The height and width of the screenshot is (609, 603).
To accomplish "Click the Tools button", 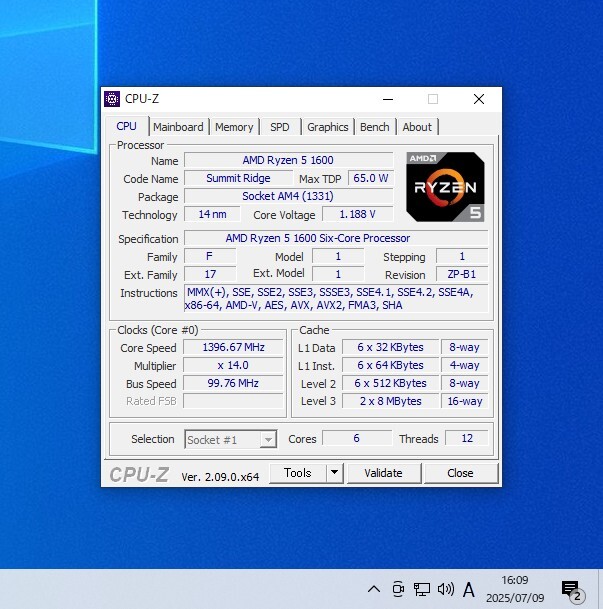I will 298,473.
